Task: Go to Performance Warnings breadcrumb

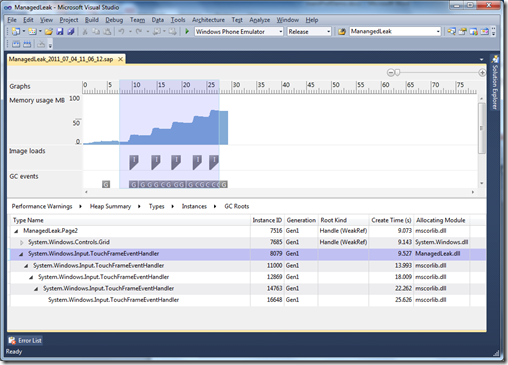Action: coord(42,206)
